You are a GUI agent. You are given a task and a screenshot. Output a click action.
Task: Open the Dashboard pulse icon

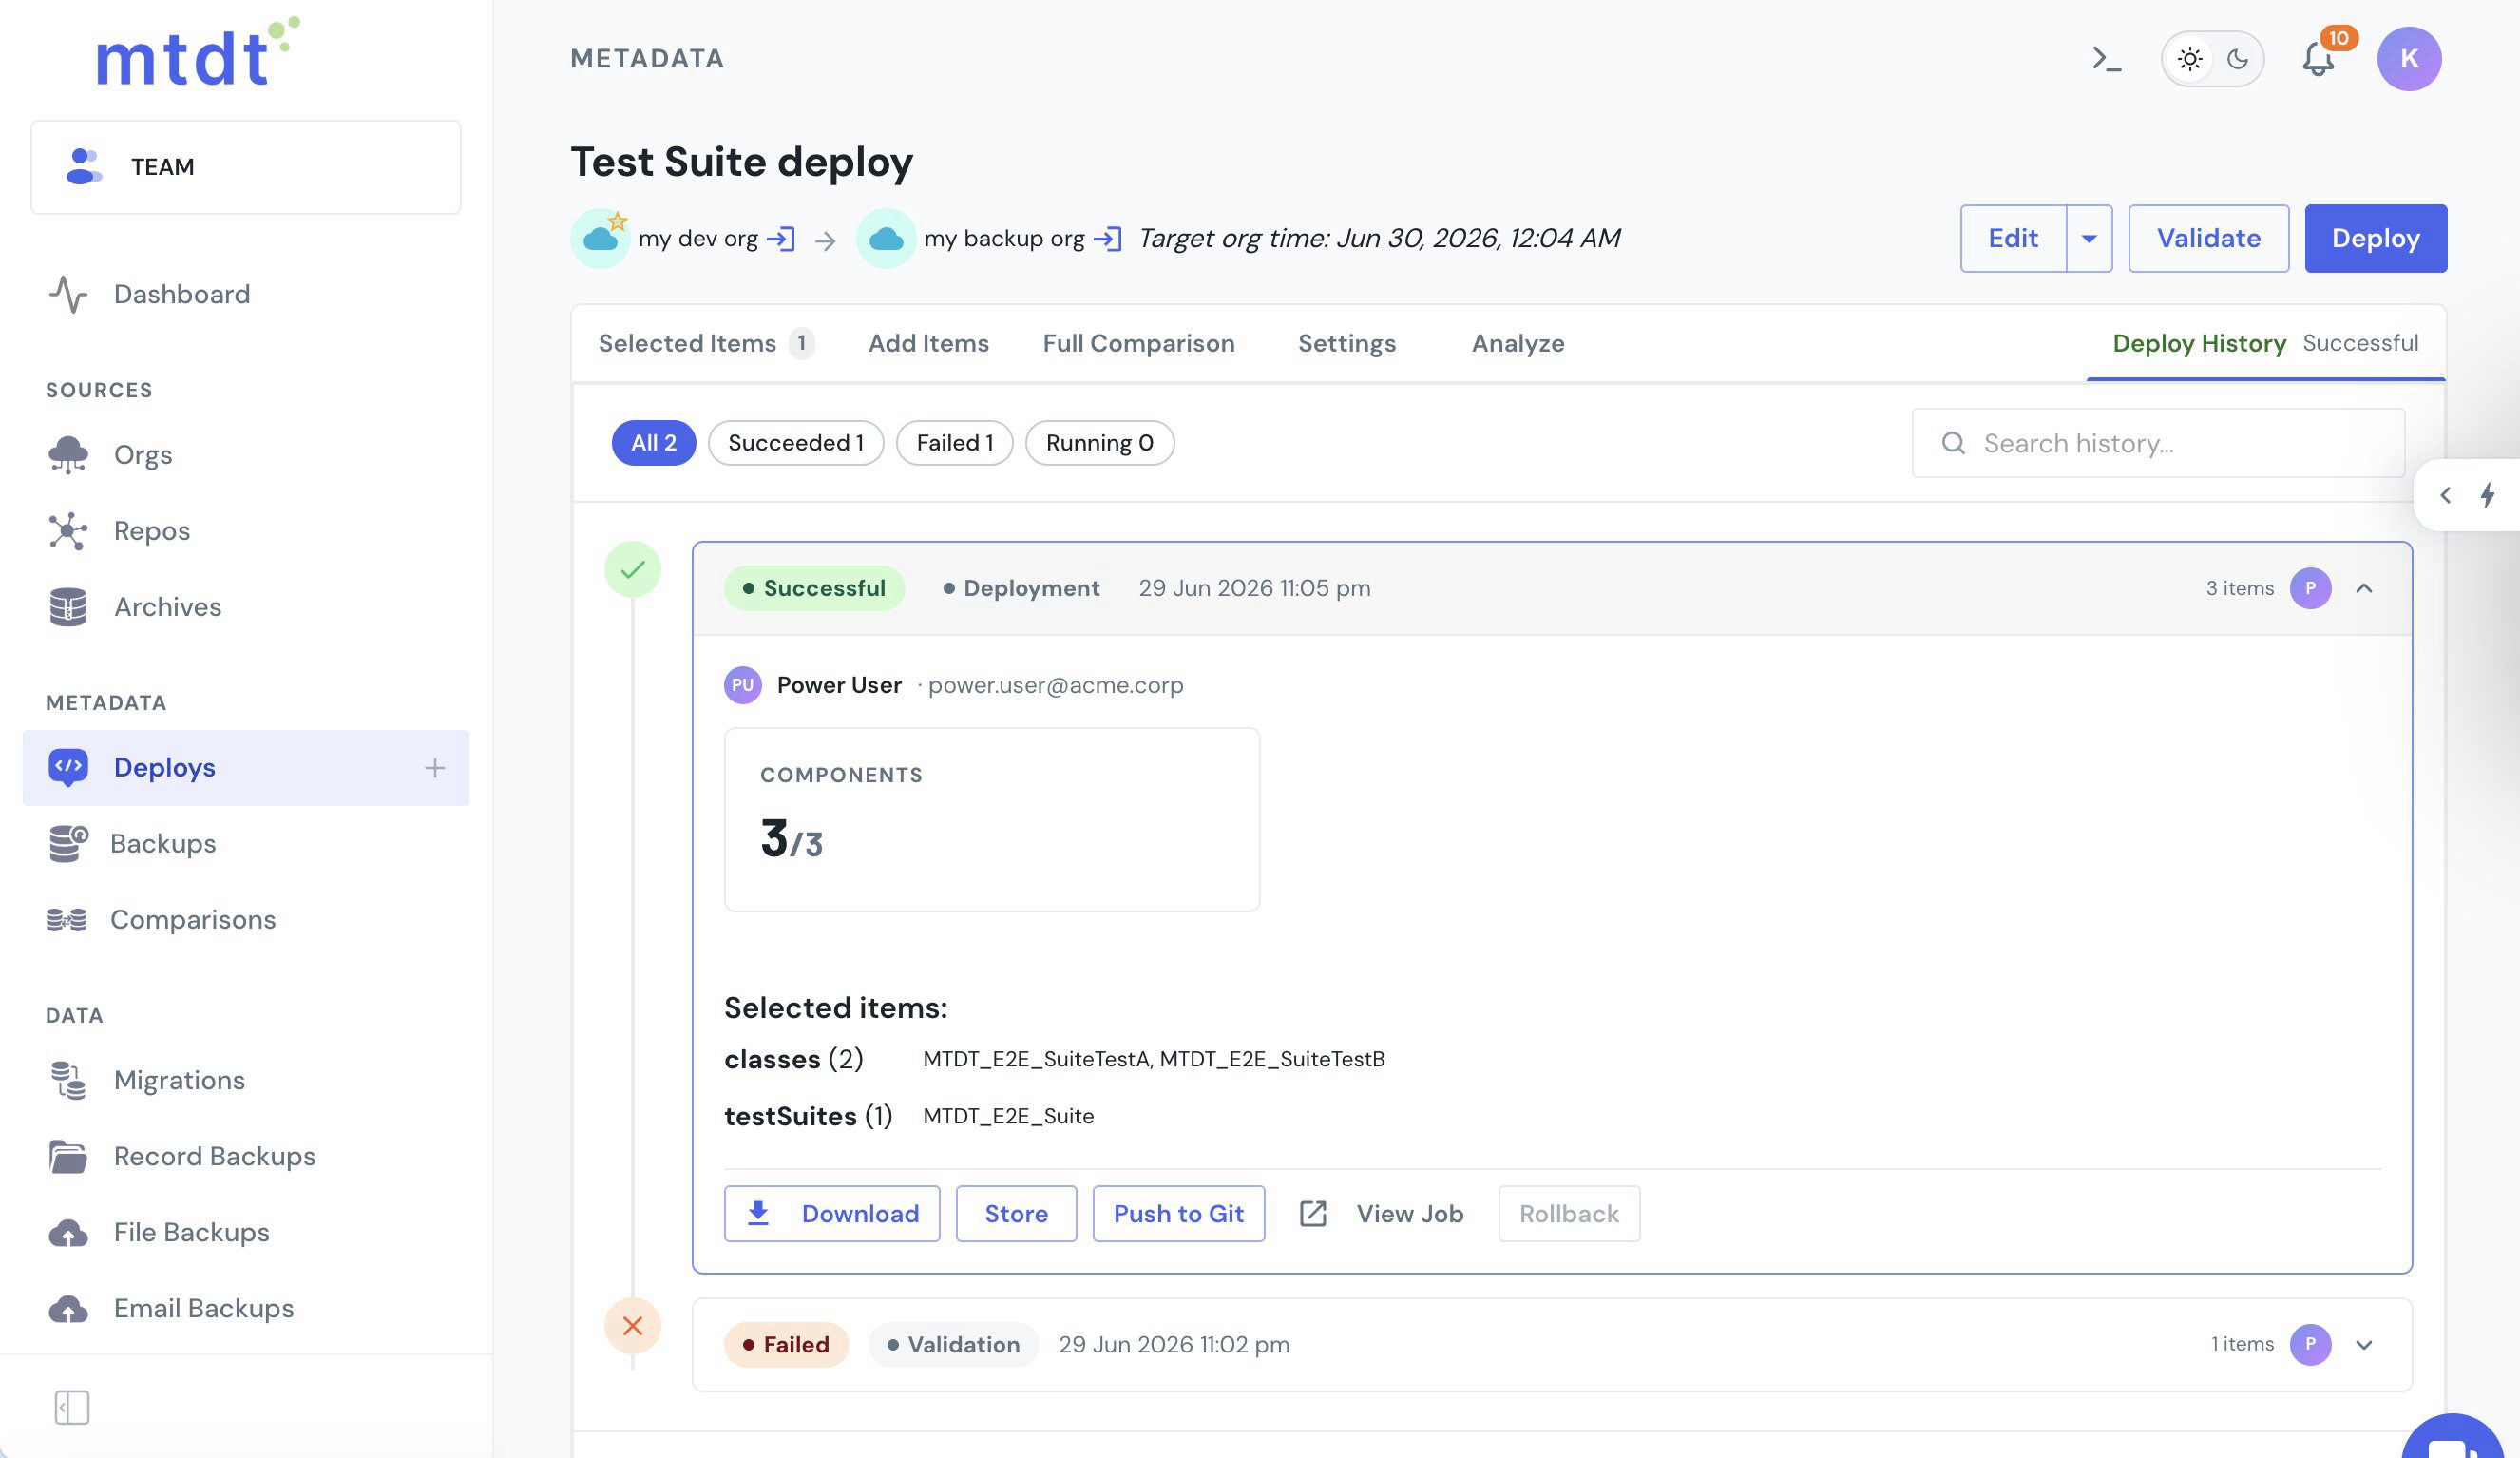click(68, 294)
